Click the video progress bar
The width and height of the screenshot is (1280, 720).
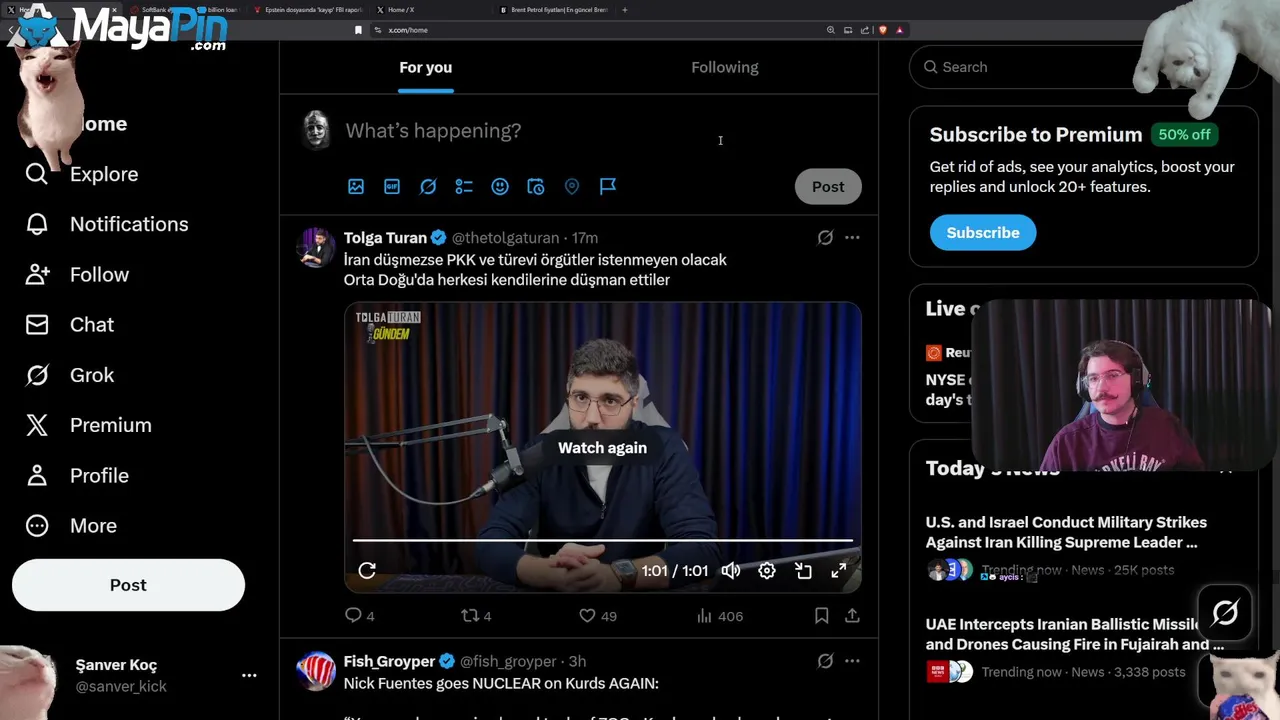coord(603,540)
